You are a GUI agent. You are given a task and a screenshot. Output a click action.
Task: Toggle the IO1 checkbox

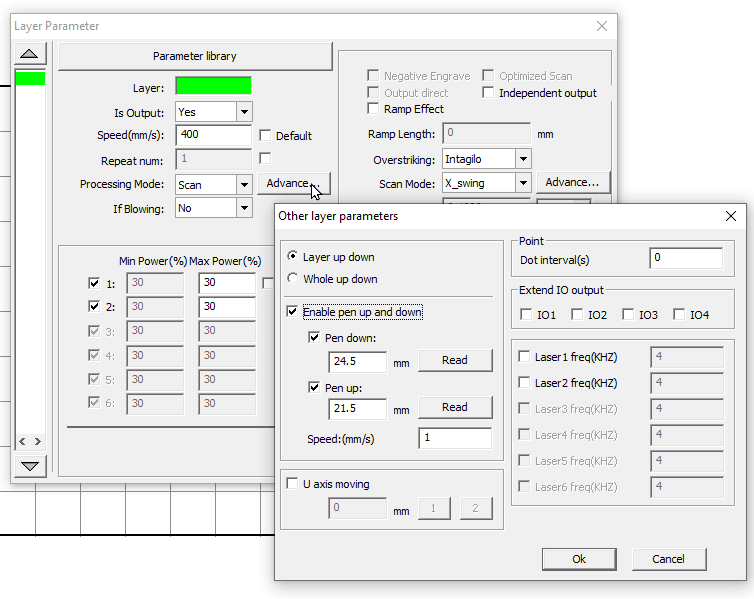tap(526, 314)
